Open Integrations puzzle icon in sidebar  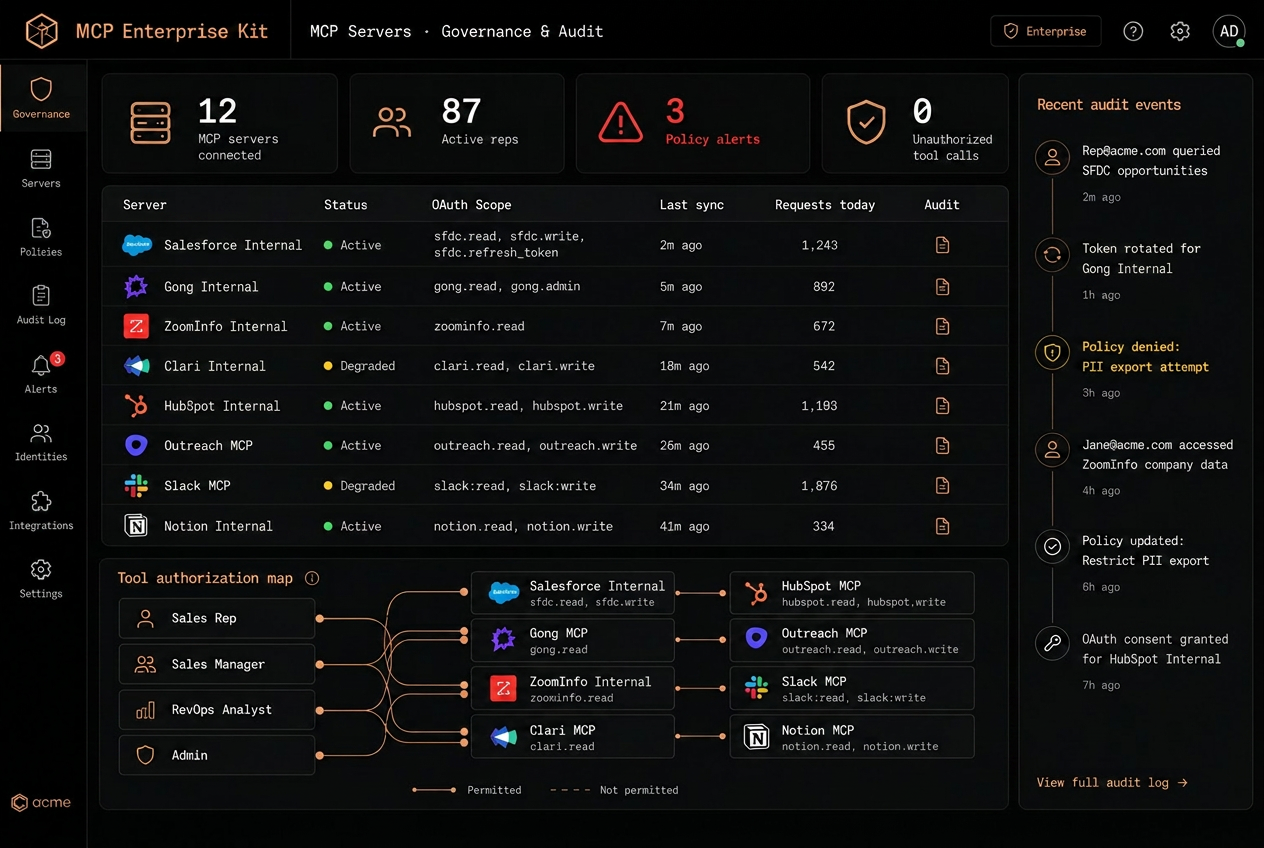pos(41,510)
